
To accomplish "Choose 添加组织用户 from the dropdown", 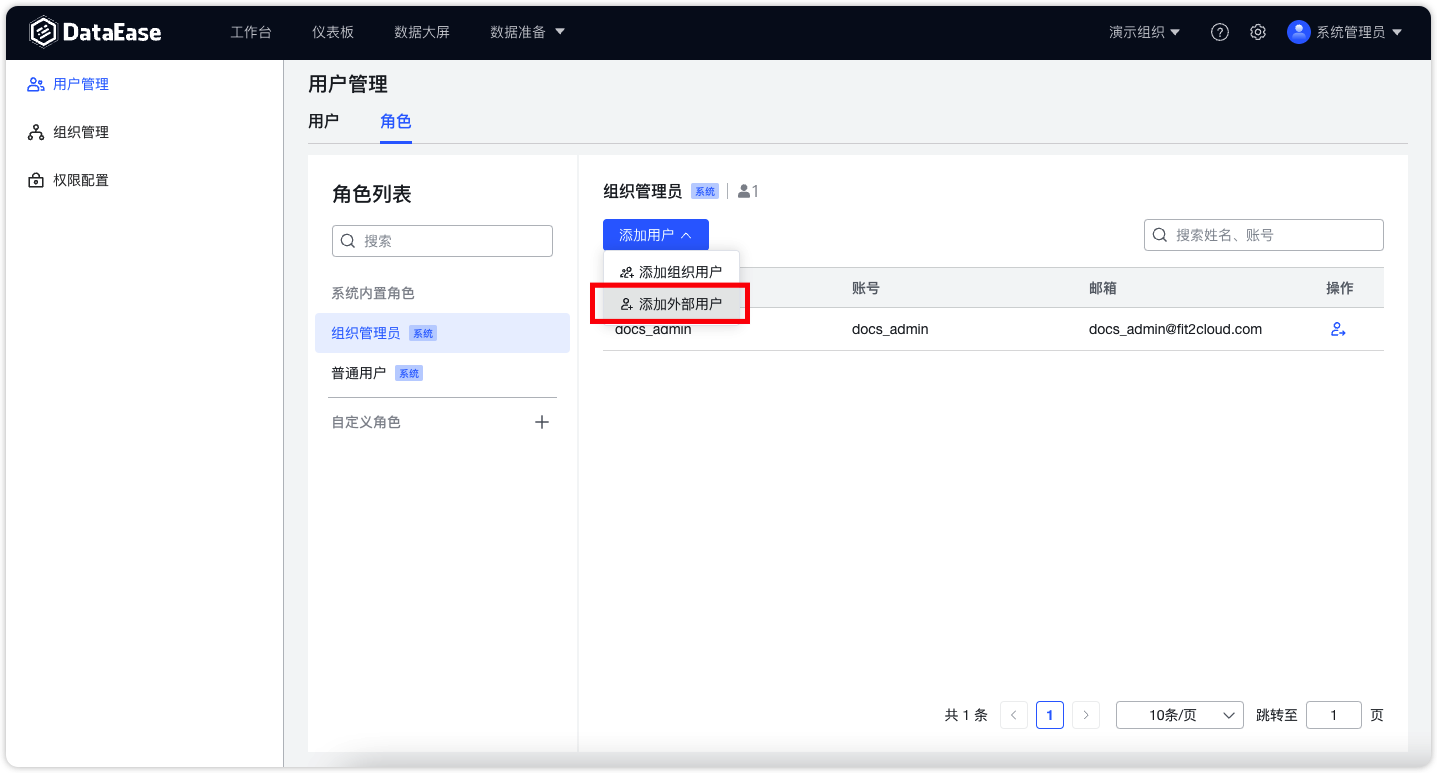I will tap(671, 272).
